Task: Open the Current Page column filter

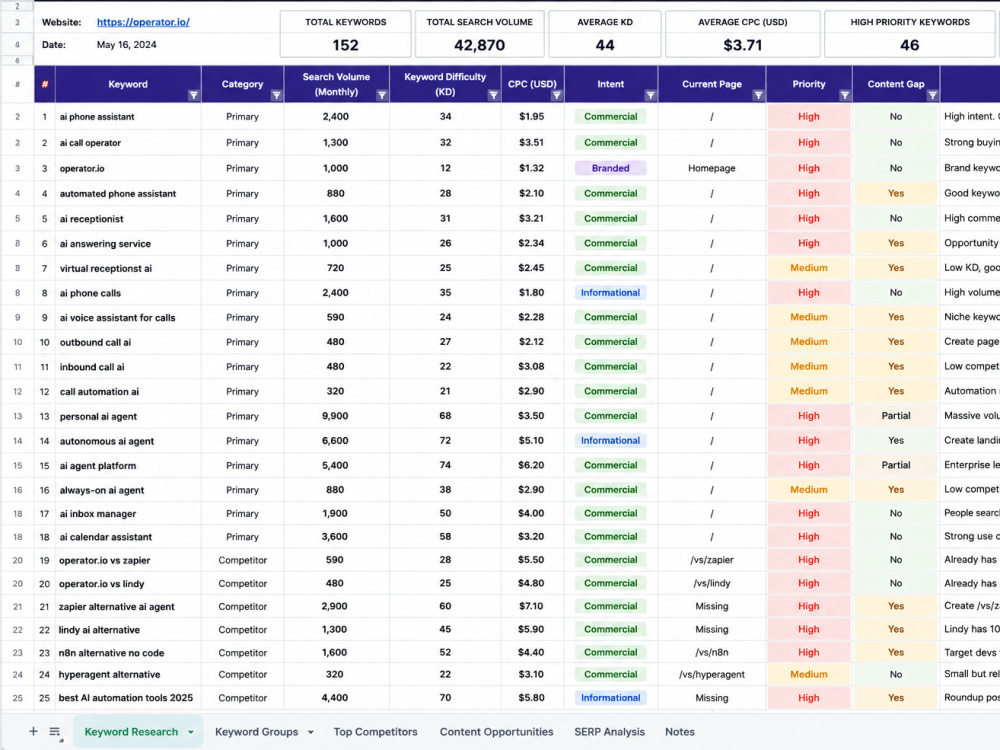Action: [758, 96]
